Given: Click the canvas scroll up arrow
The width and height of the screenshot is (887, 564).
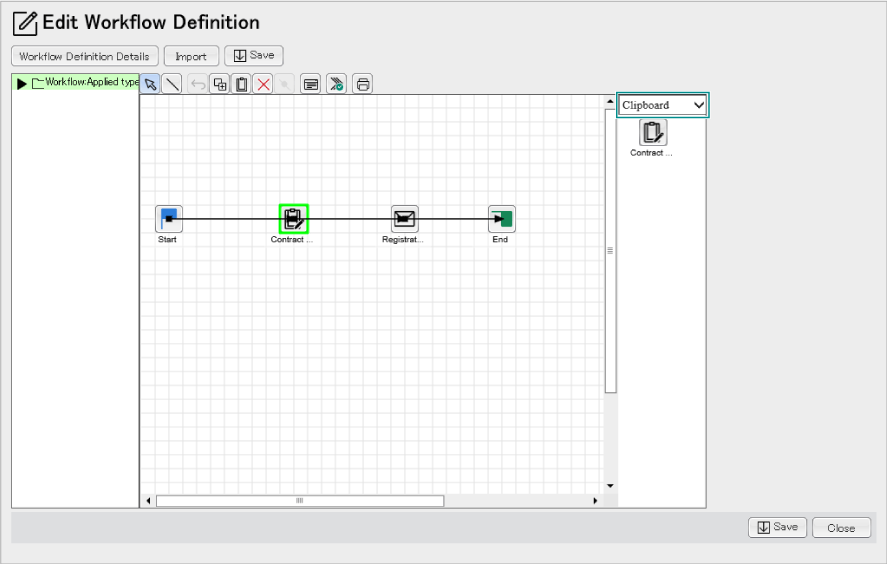Looking at the screenshot, I should coord(610,102).
